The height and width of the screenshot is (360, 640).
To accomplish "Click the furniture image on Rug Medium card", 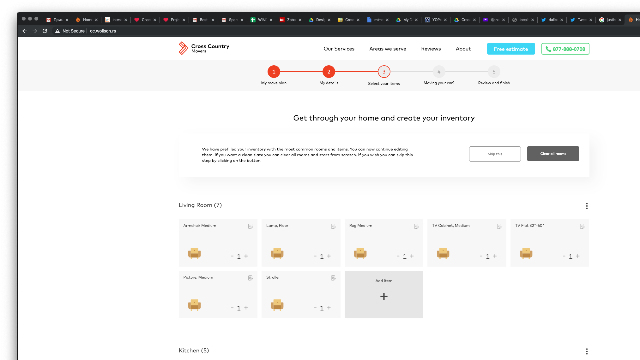I will click(x=360, y=253).
